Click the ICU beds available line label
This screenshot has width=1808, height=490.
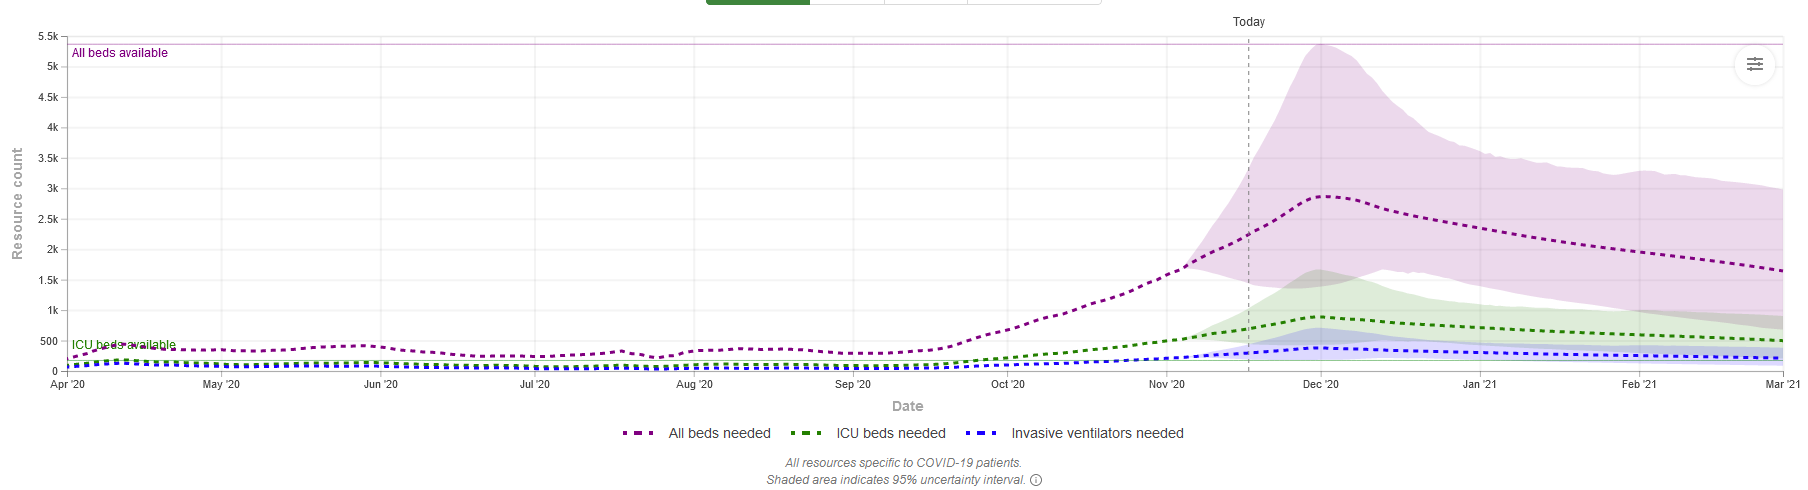click(123, 345)
